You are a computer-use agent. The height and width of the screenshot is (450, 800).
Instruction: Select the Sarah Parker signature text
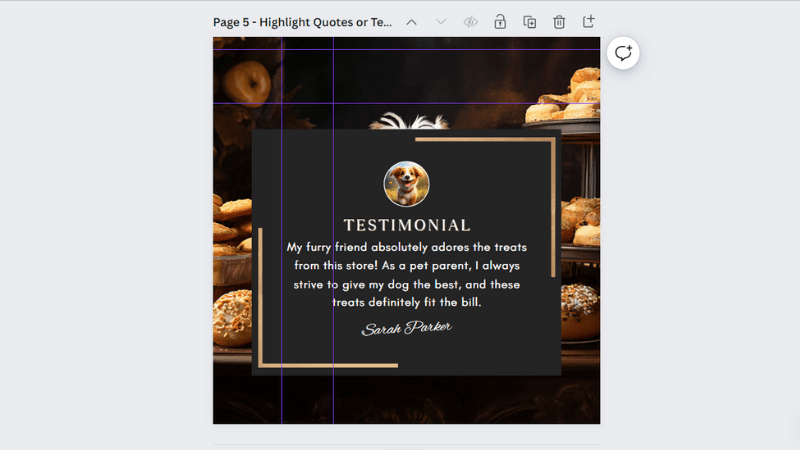[x=407, y=329]
